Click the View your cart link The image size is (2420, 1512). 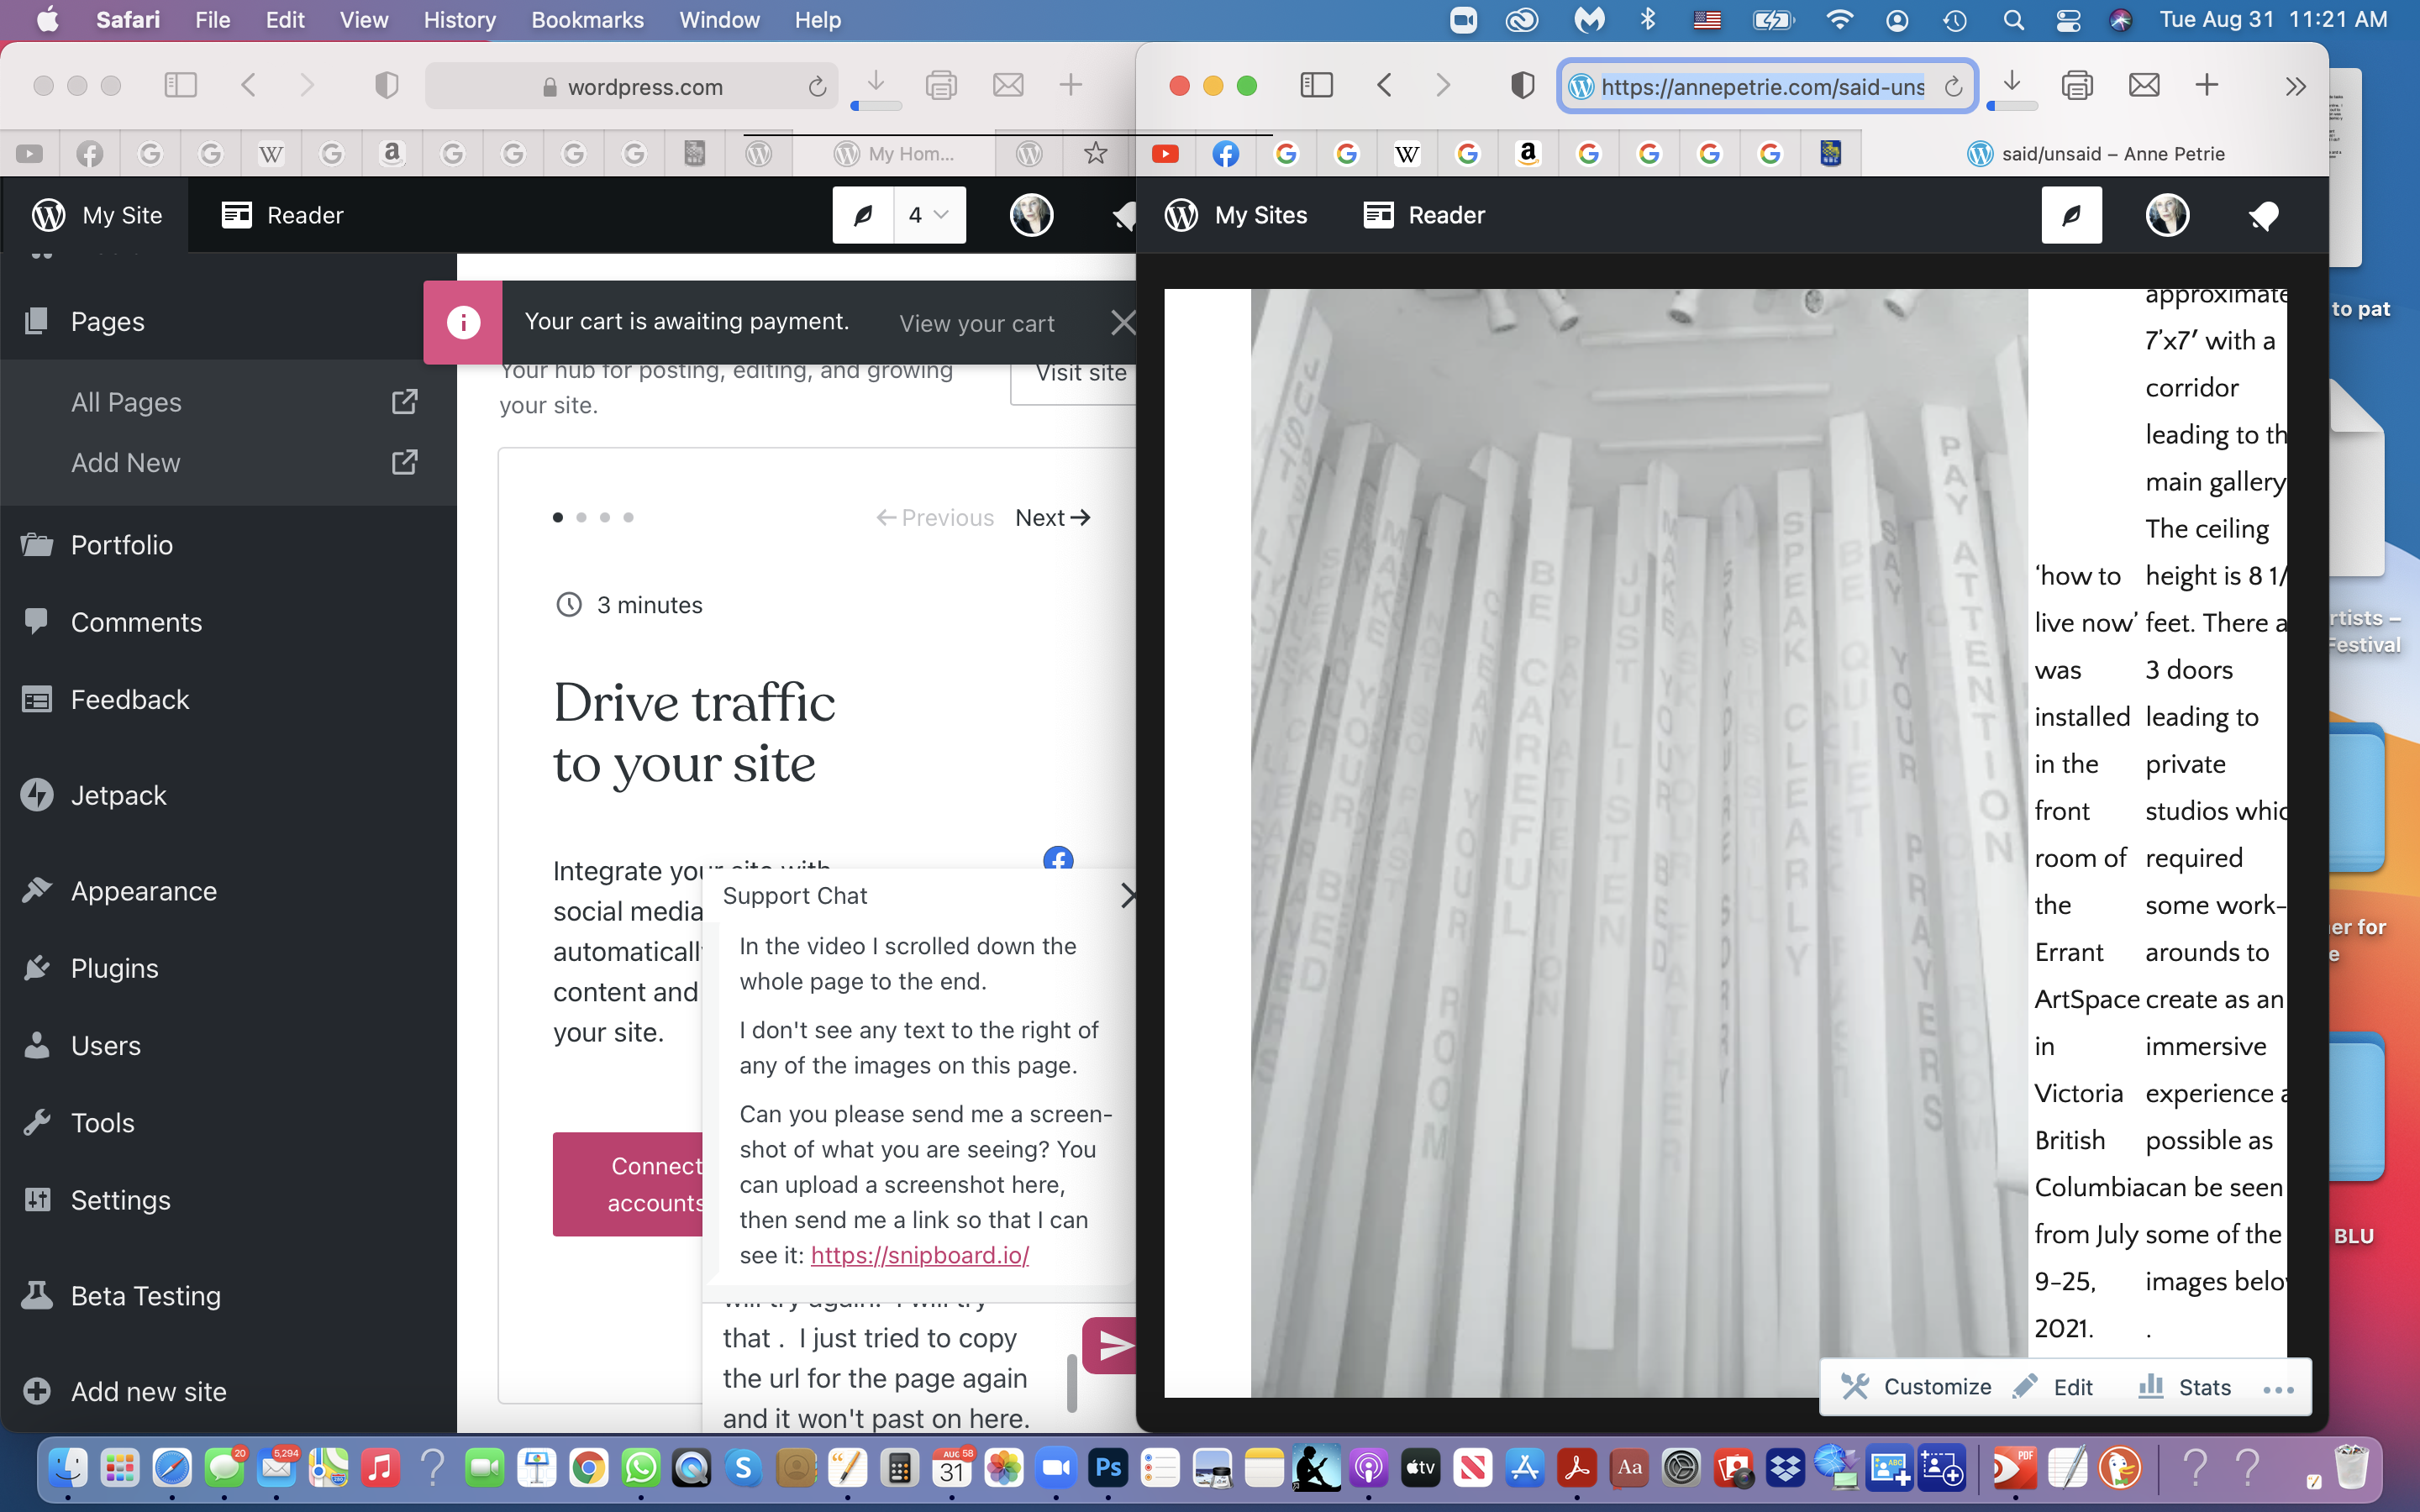pyautogui.click(x=976, y=323)
